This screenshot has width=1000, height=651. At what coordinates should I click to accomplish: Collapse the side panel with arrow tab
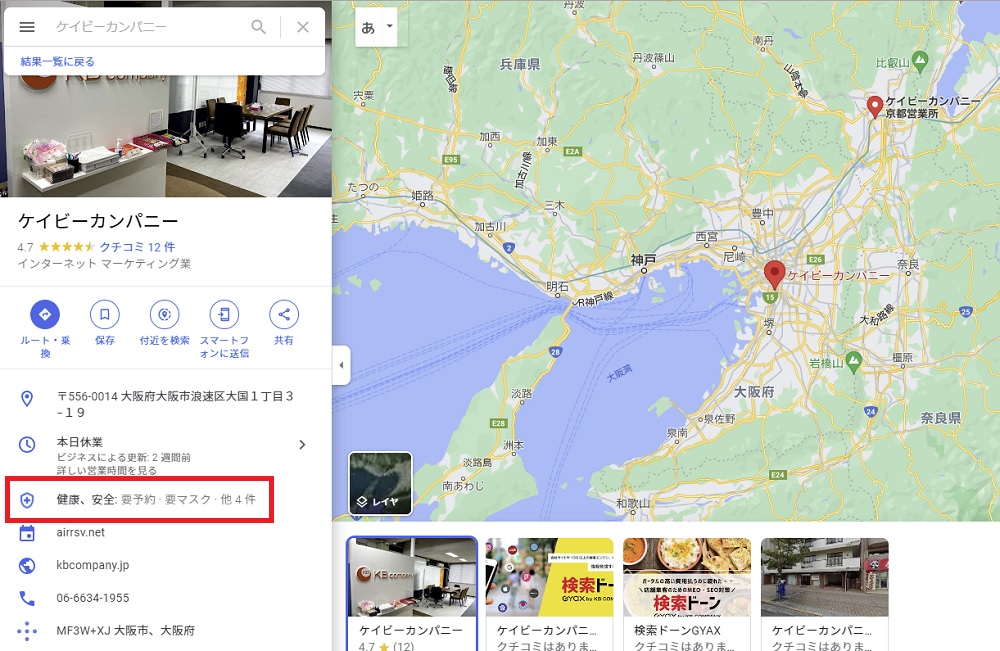[341, 365]
